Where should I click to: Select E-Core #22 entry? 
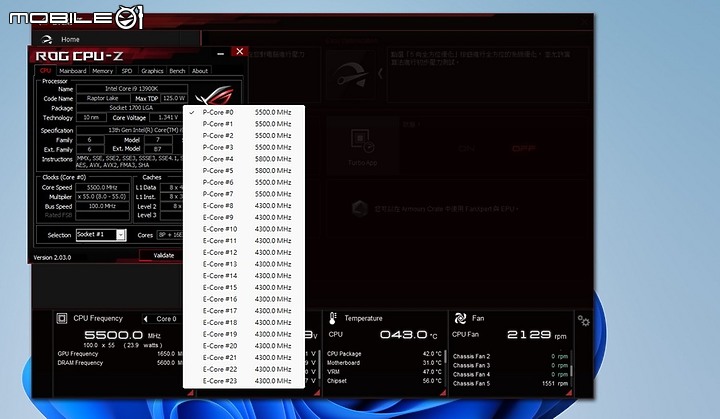point(243,369)
